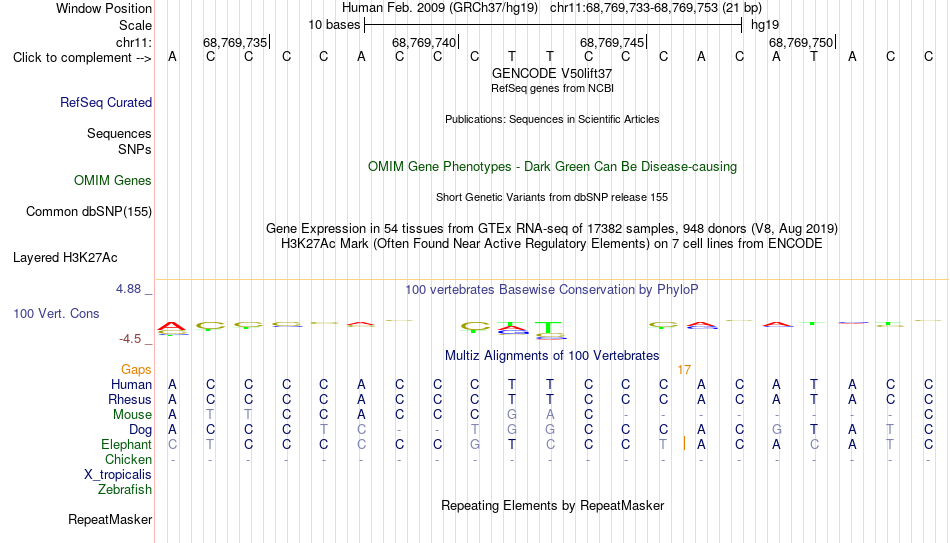Click the 'Zebrafish' species label

tap(125, 489)
